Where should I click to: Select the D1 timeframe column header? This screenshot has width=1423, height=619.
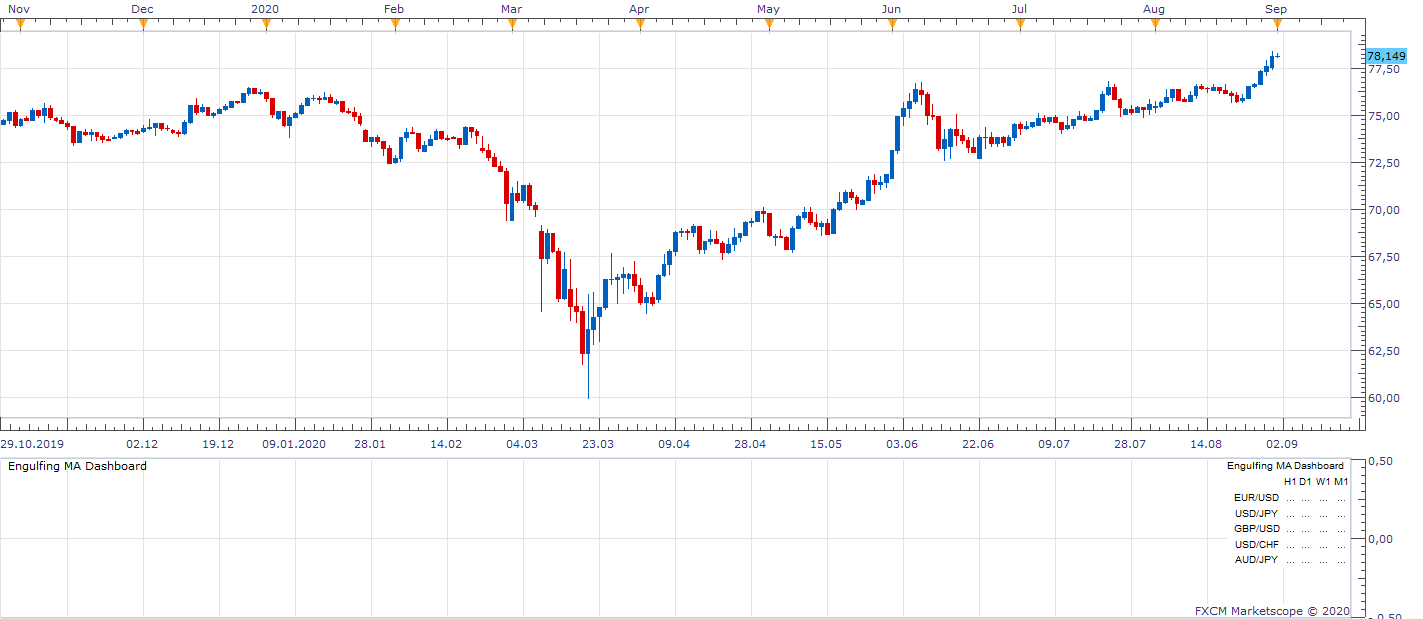pos(1305,482)
